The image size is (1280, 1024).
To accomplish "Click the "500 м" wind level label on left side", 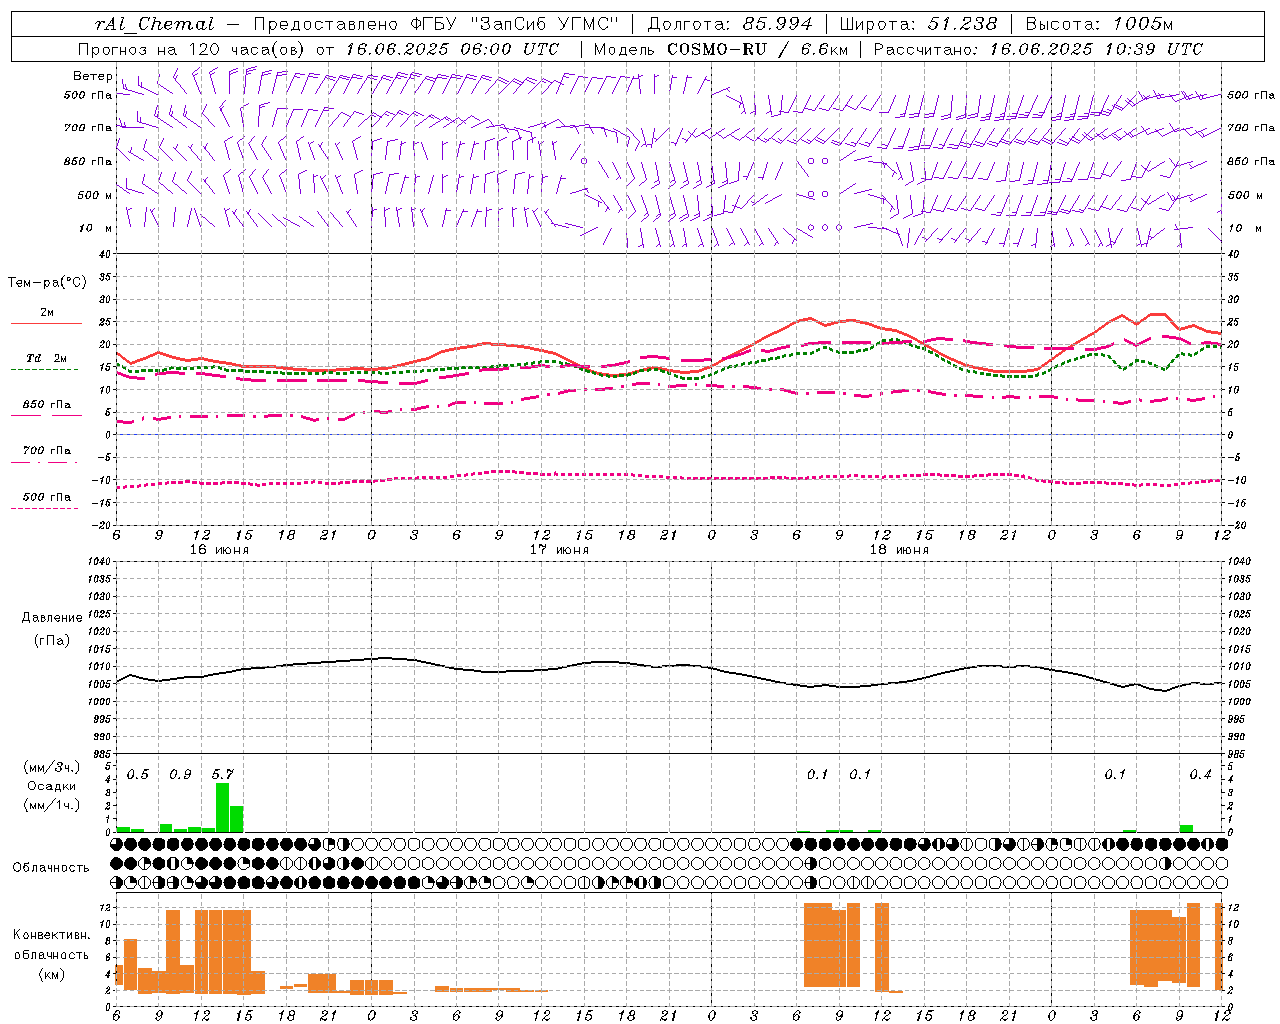I will click(x=94, y=195).
